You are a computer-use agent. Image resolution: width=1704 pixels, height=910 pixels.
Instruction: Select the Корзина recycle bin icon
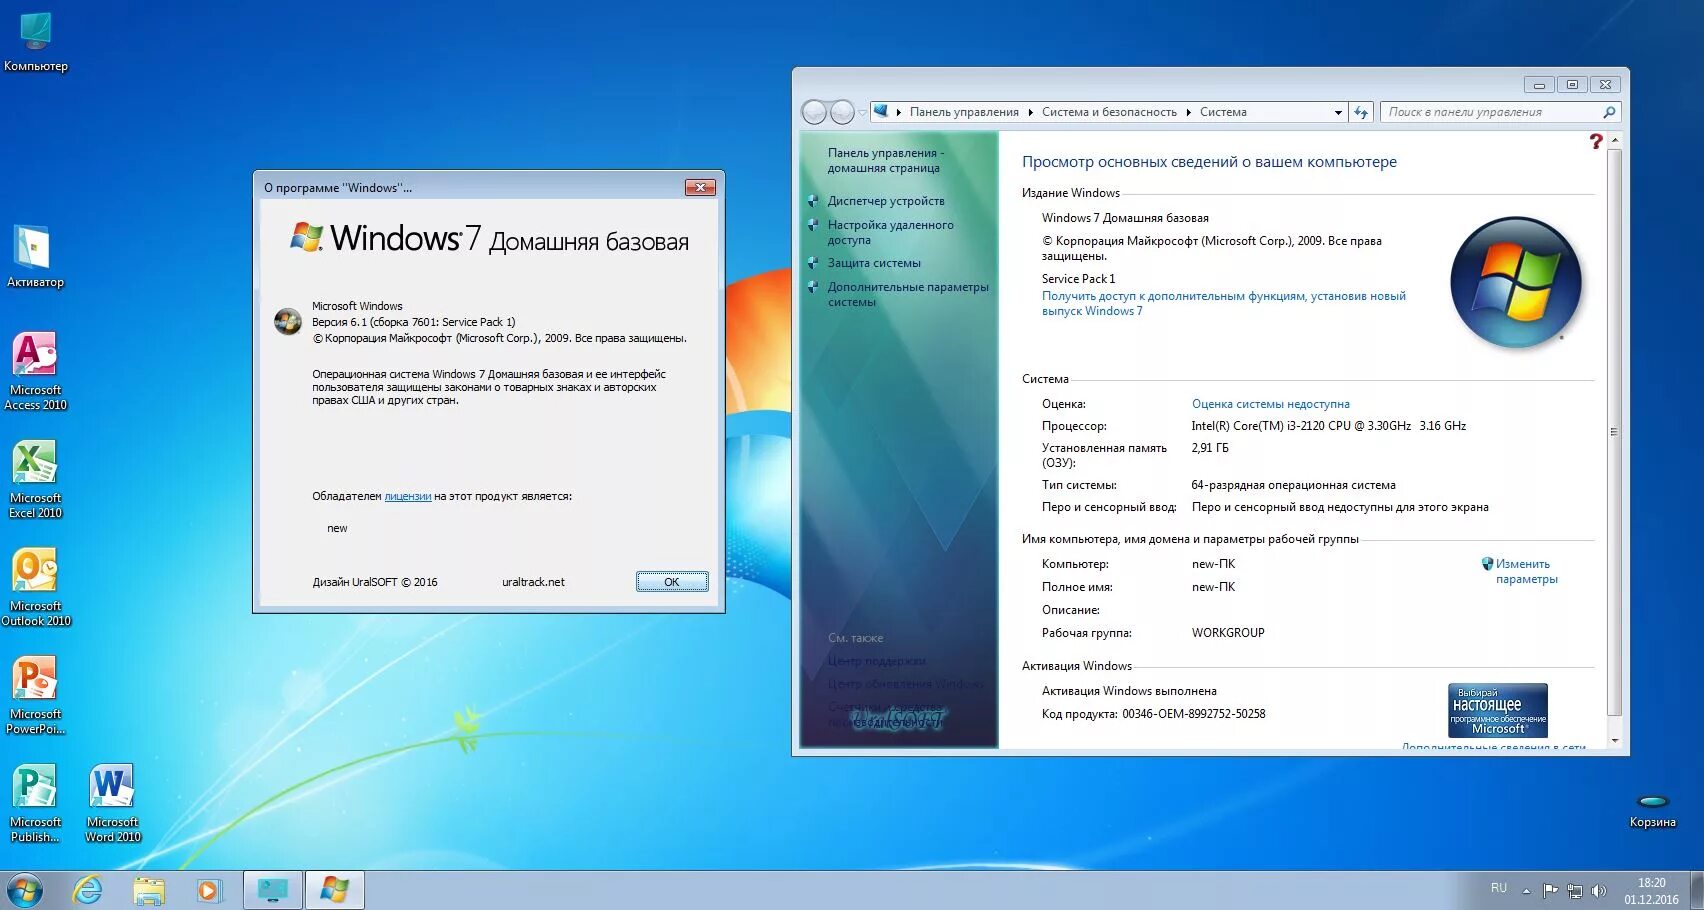tap(1652, 811)
